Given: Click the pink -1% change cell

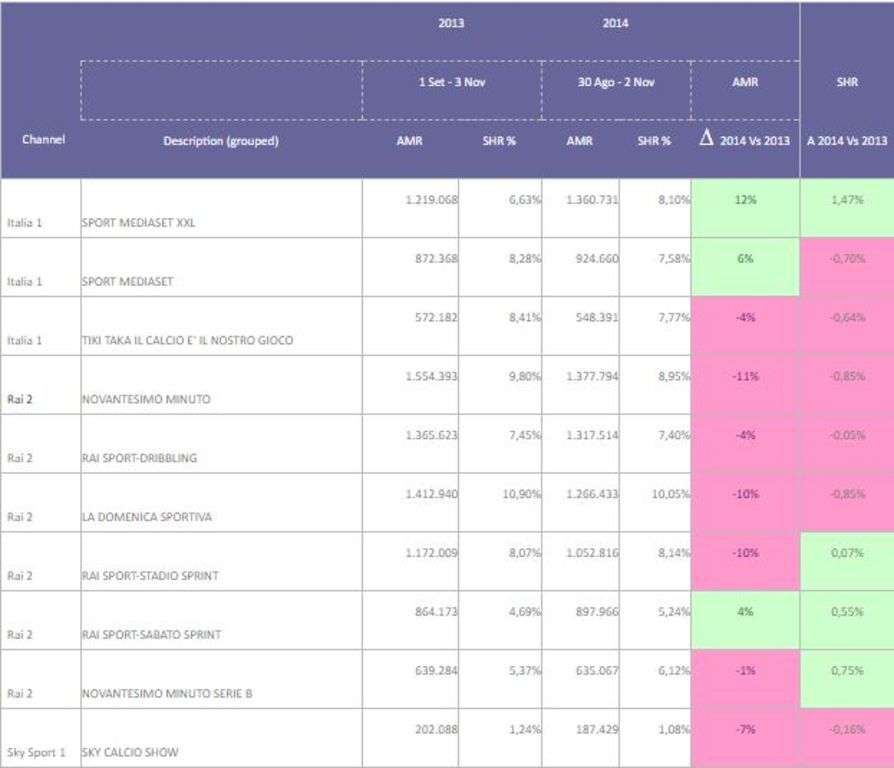Looking at the screenshot, I should [745, 679].
